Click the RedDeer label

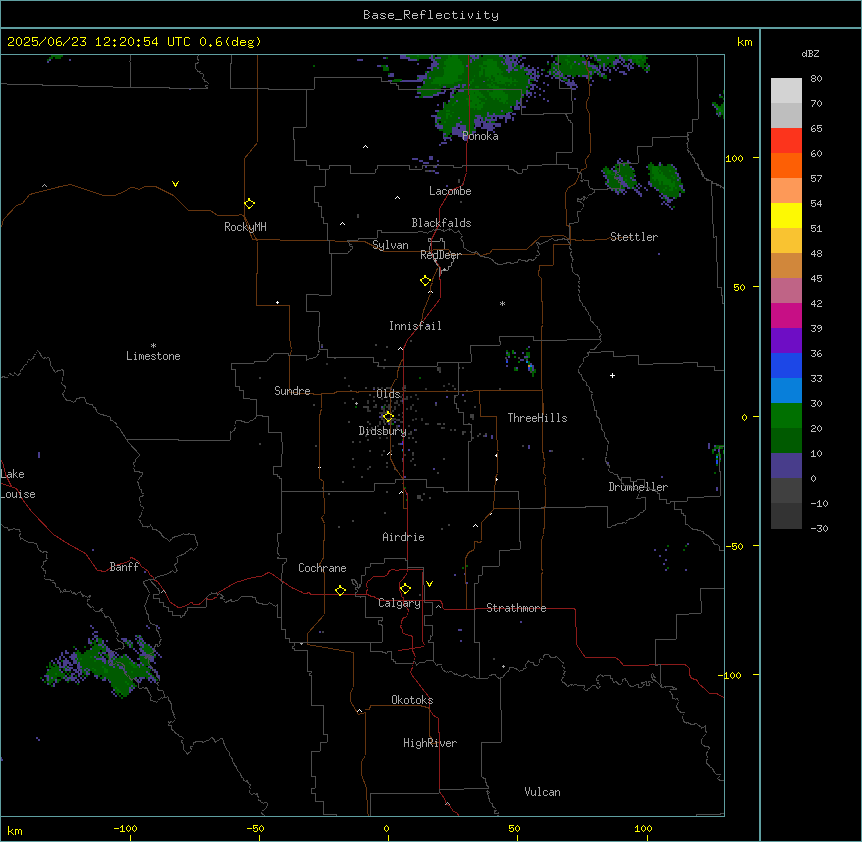pos(440,255)
